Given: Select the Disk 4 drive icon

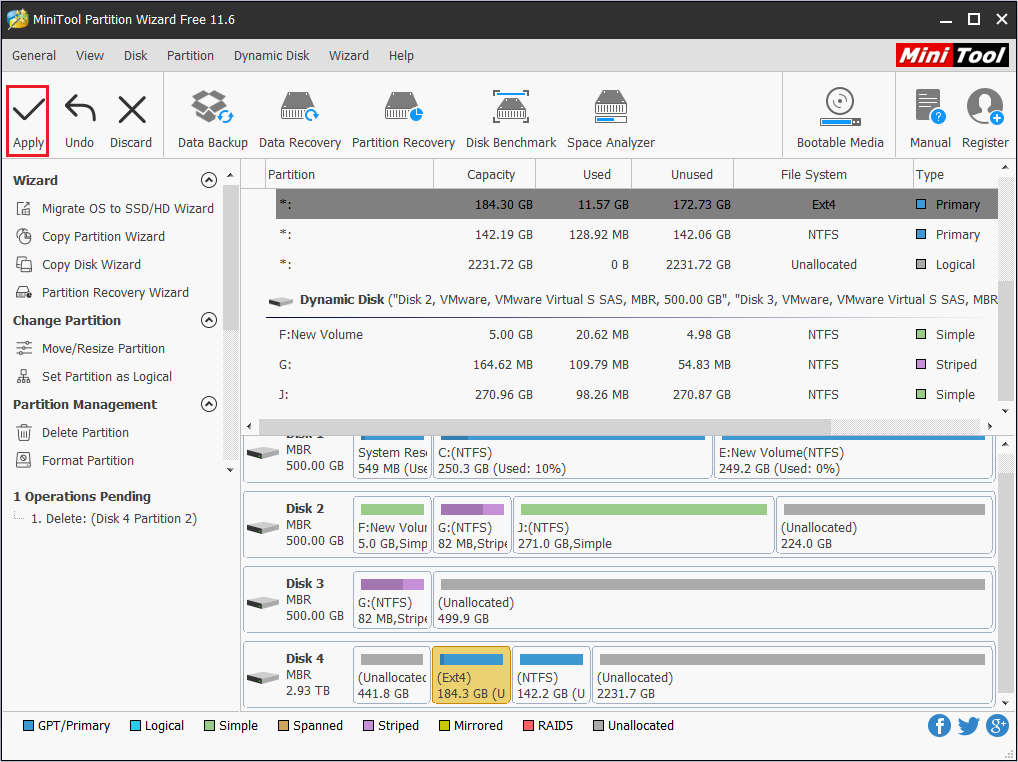Looking at the screenshot, I should tap(263, 677).
